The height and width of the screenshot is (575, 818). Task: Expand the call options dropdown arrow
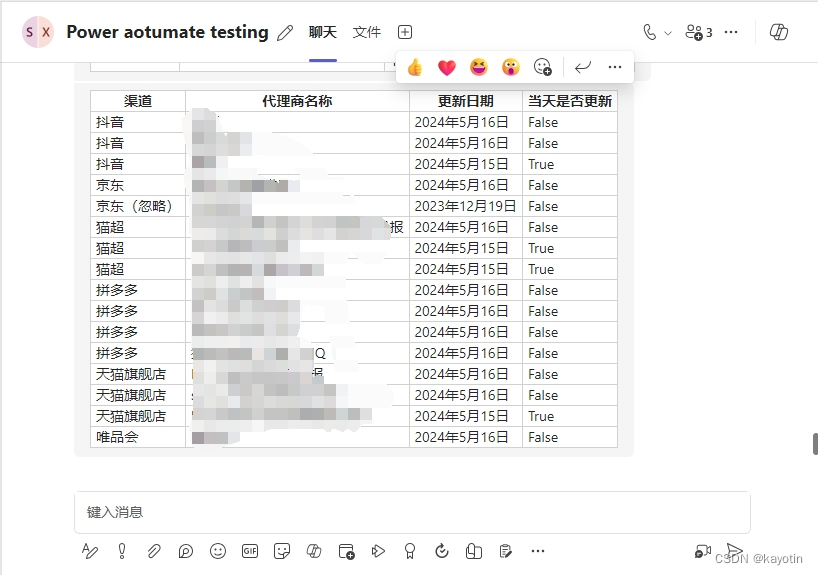[x=668, y=33]
